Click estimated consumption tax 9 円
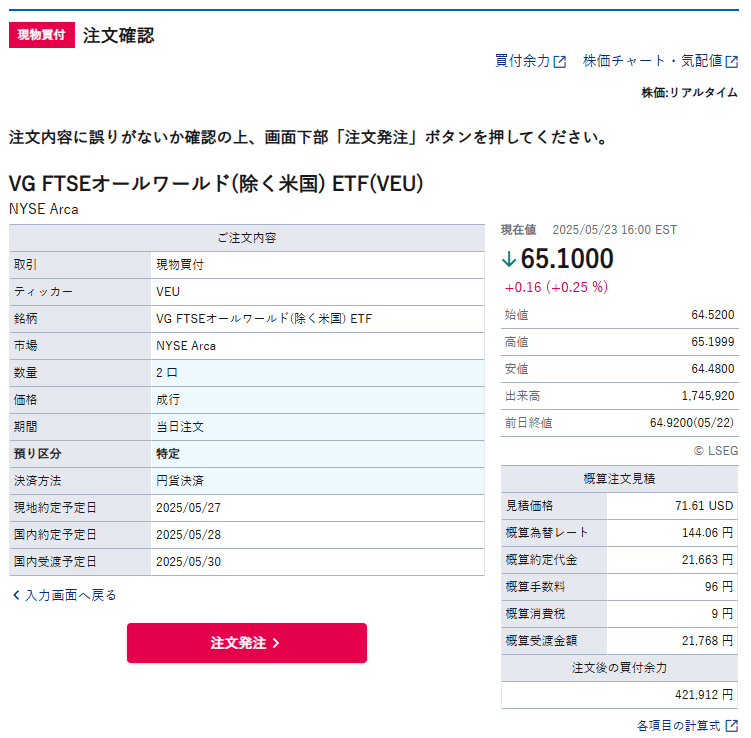This screenshot has height=738, width=751. pyautogui.click(x=722, y=613)
